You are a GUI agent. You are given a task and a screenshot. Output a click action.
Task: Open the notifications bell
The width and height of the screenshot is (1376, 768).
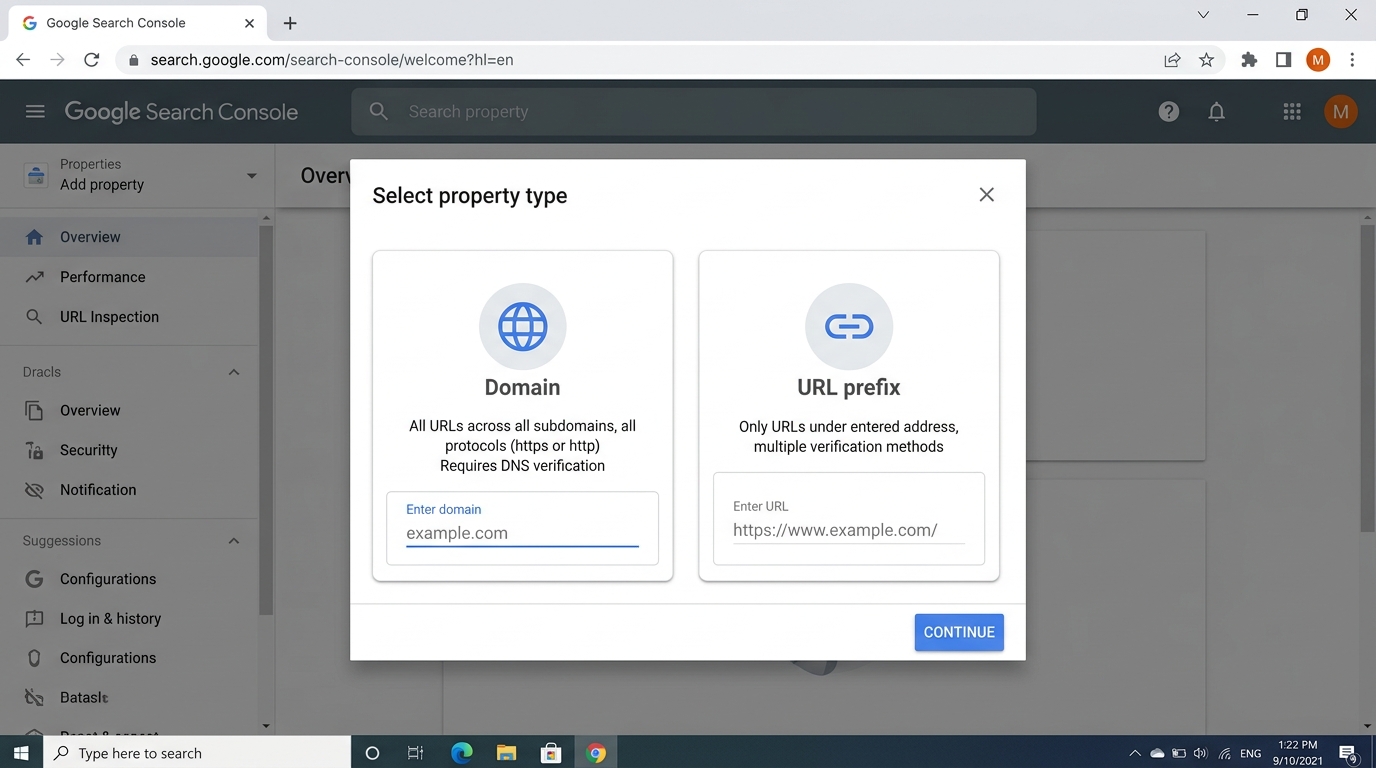[1217, 112]
